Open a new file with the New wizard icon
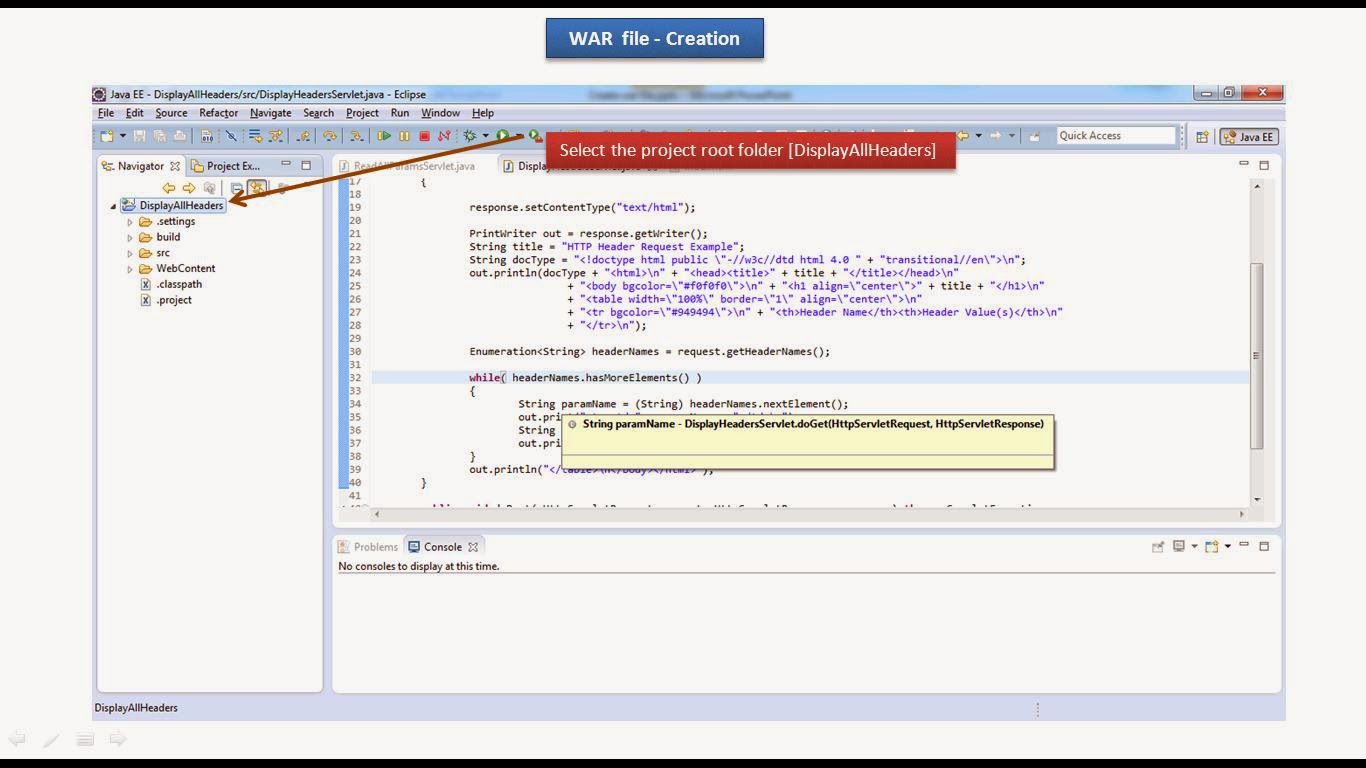The height and width of the screenshot is (768, 1366). [107, 135]
